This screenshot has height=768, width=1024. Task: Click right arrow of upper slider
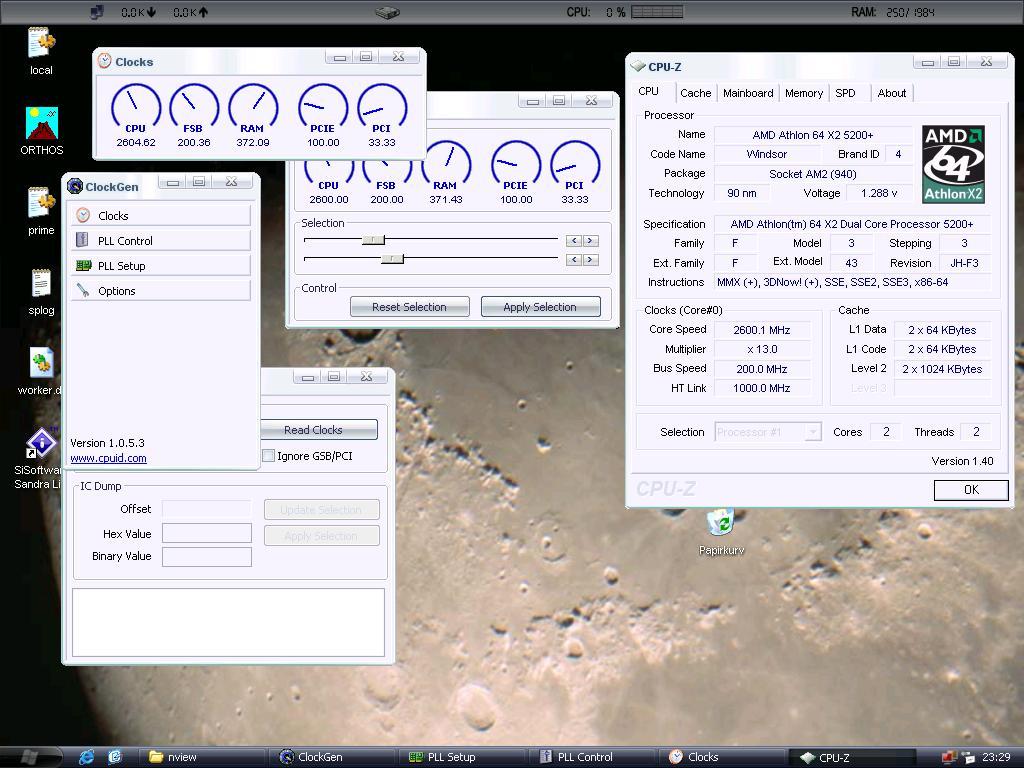pyautogui.click(x=590, y=240)
